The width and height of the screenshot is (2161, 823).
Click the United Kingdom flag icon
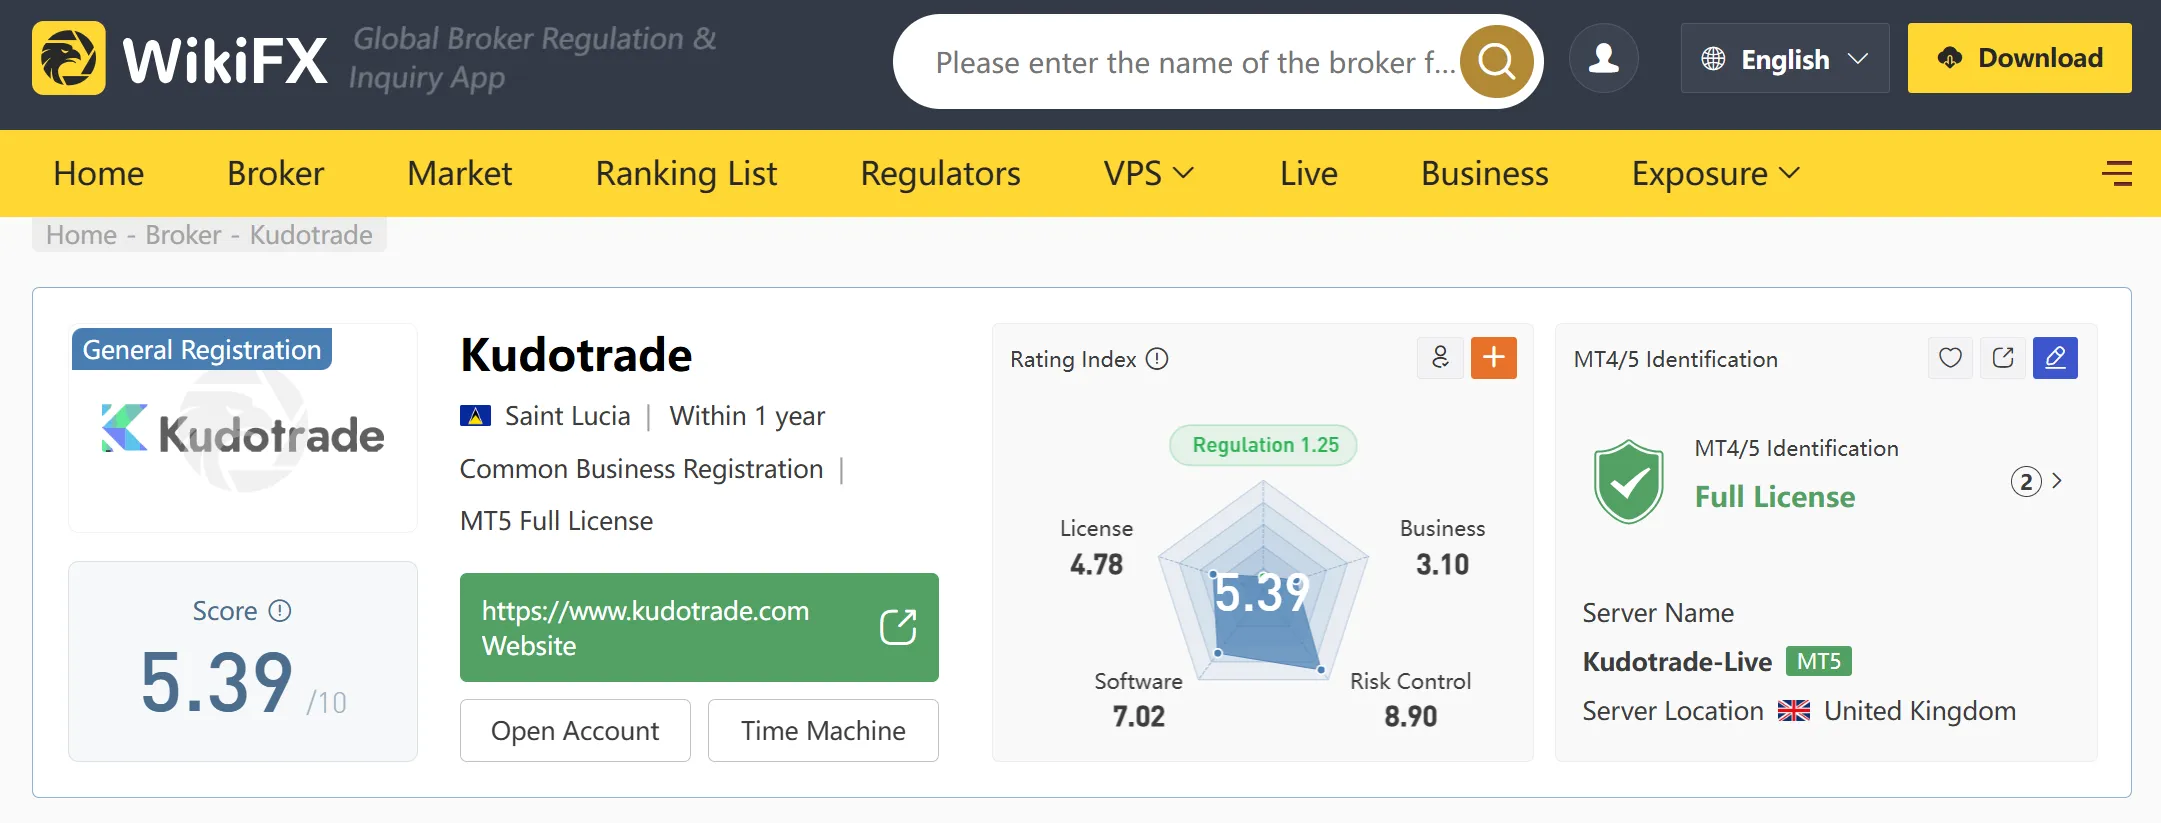pyautogui.click(x=1794, y=711)
